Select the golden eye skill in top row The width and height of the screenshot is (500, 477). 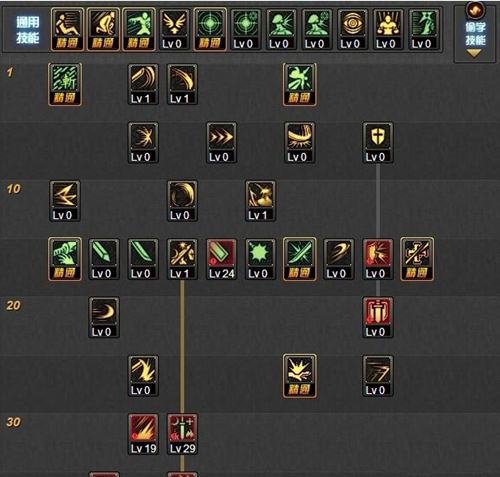point(352,29)
